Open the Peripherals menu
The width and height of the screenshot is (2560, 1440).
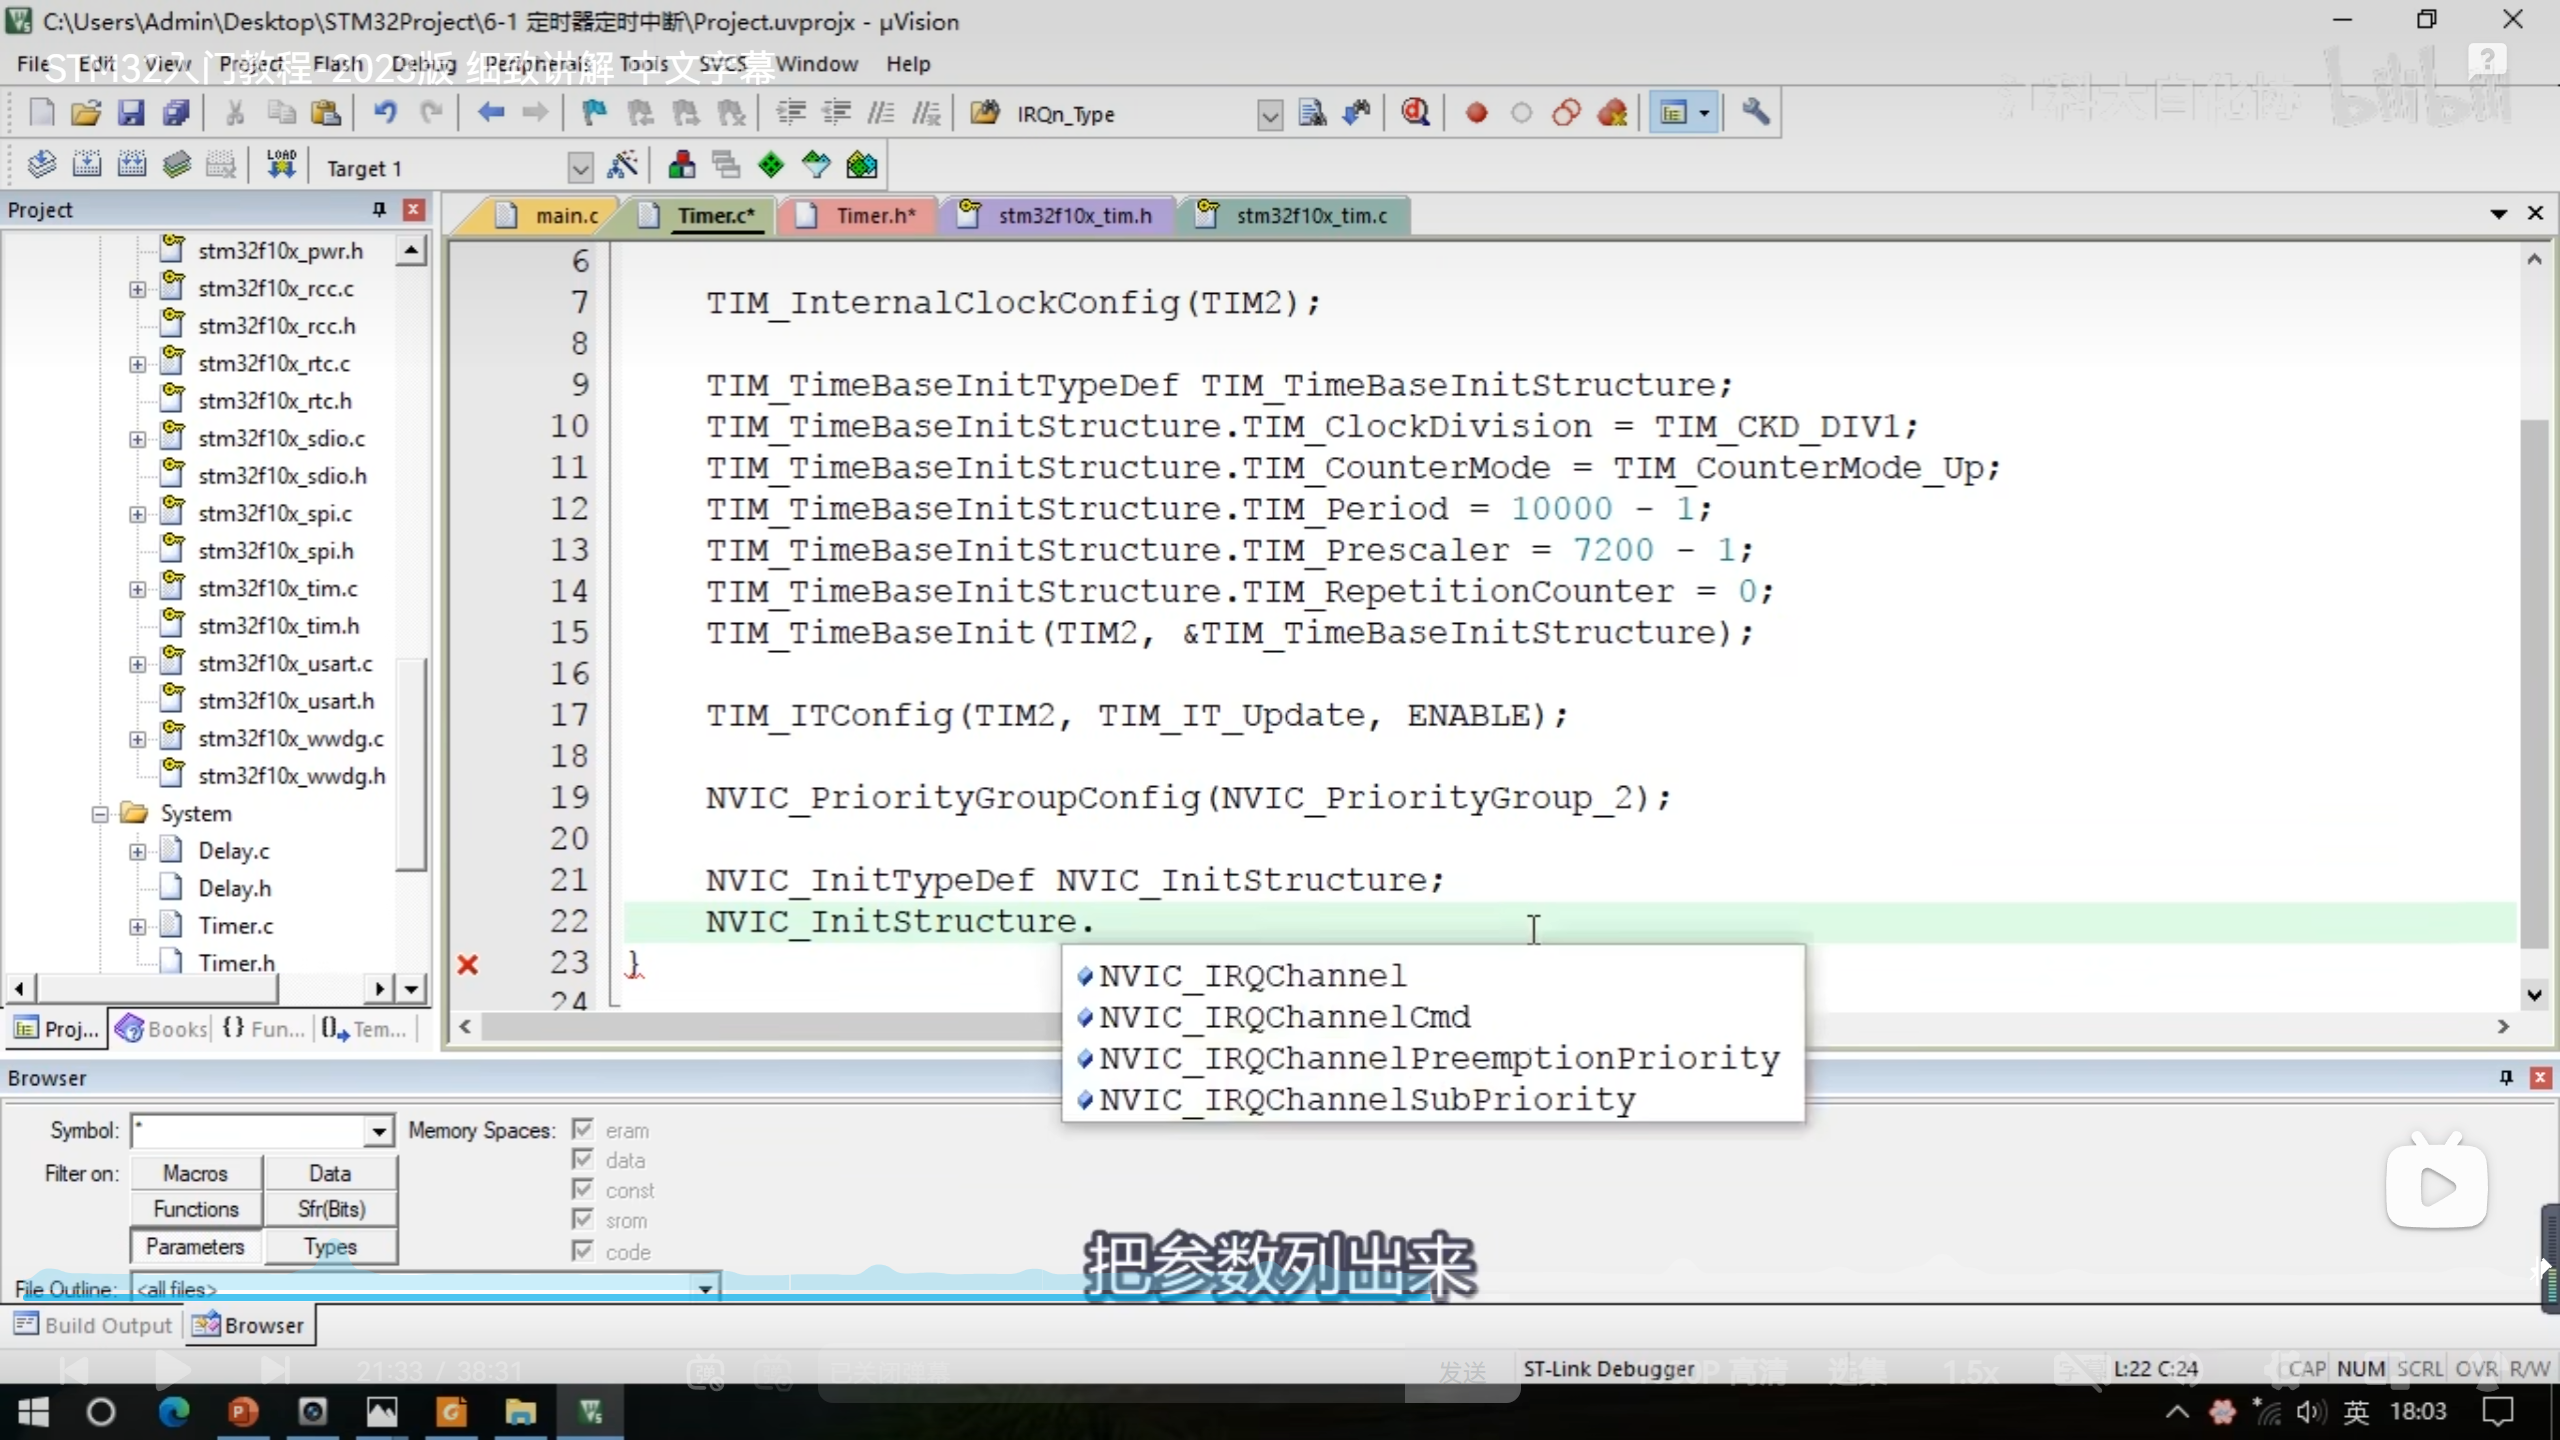(538, 64)
